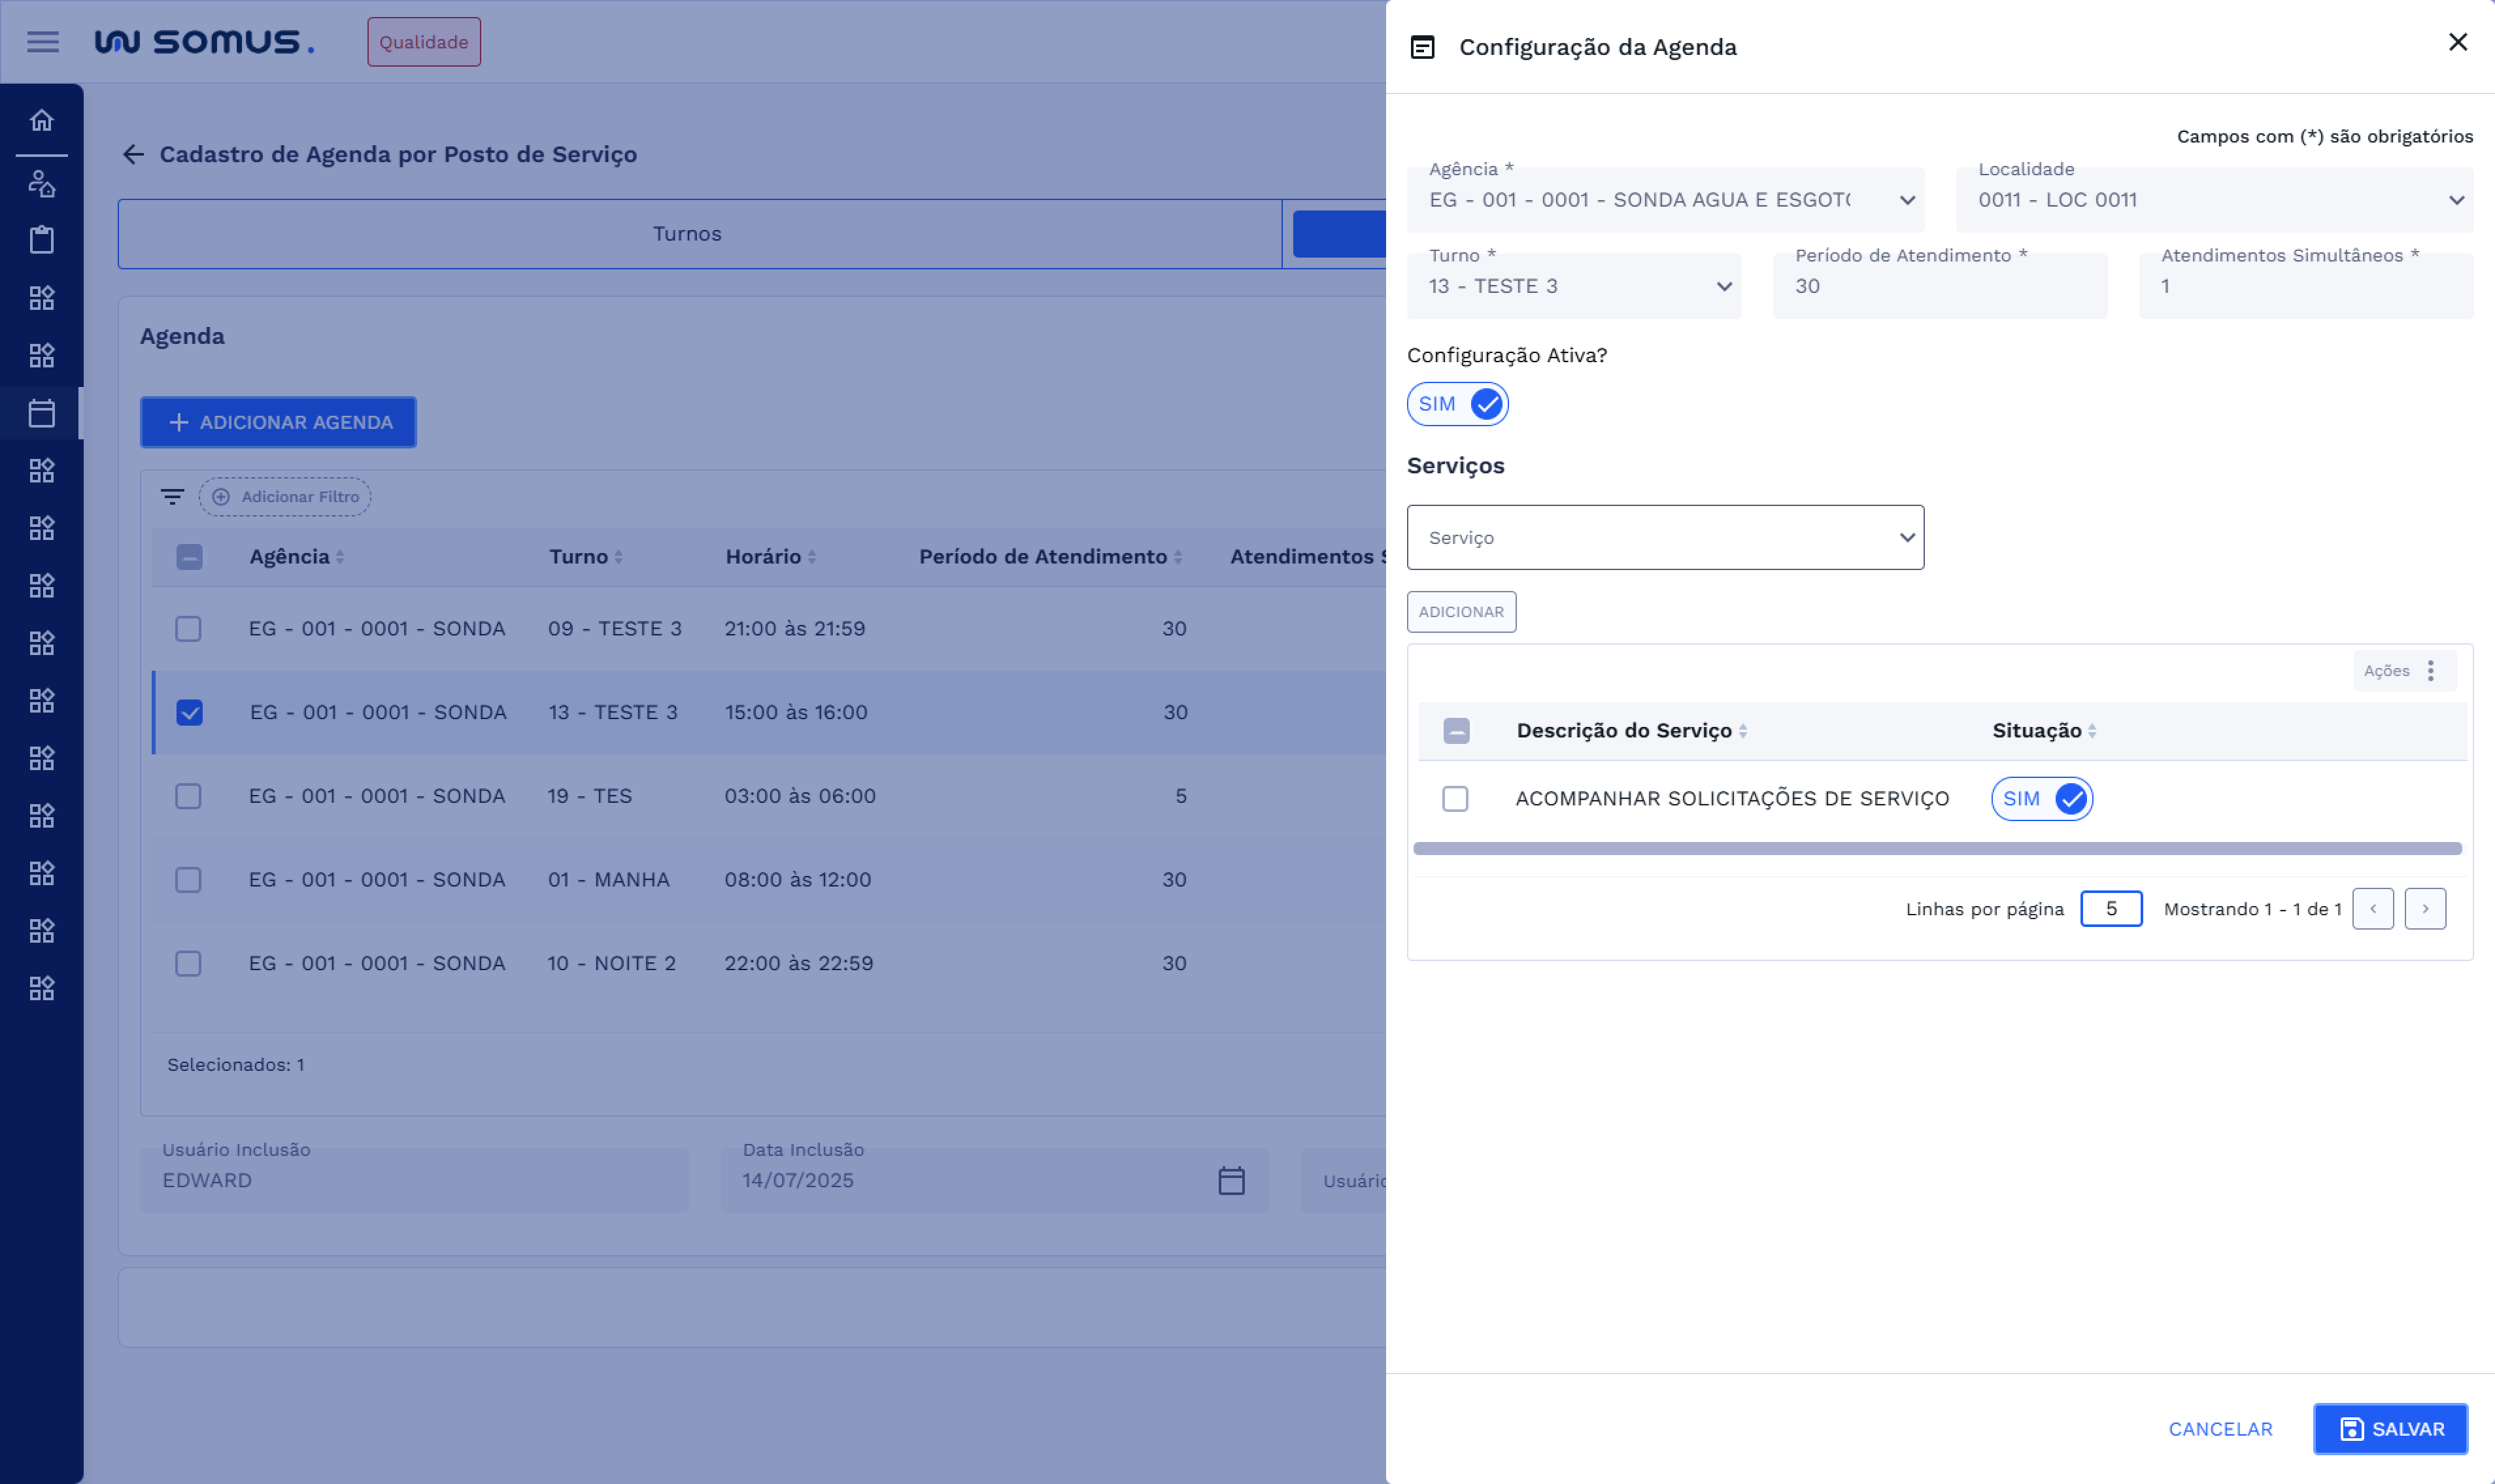The width and height of the screenshot is (2495, 1484).
Task: Check the ACOMPANHAR SOLICITAÇÕES DE SERVIÇO row checkbox
Action: (1455, 799)
